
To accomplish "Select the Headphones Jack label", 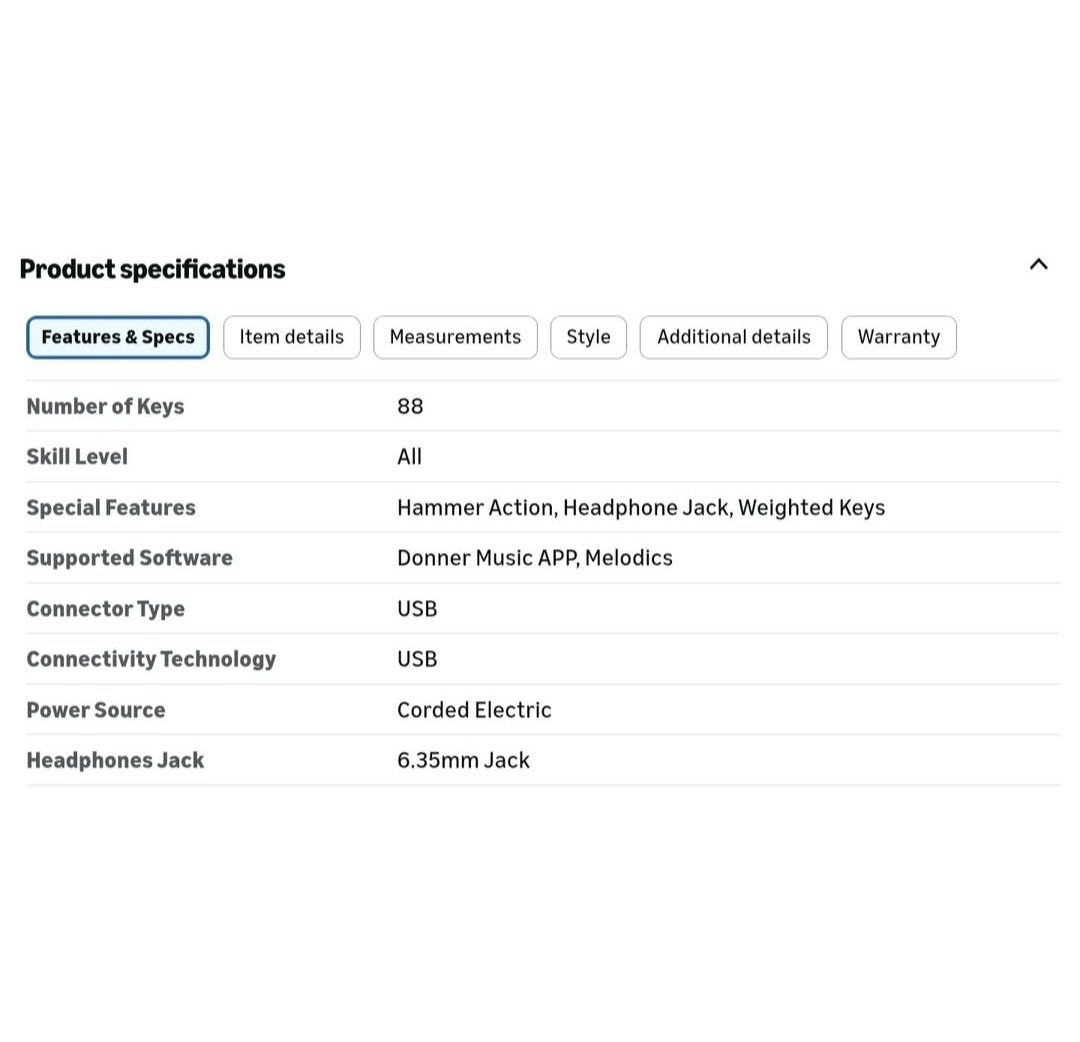I will point(115,760).
